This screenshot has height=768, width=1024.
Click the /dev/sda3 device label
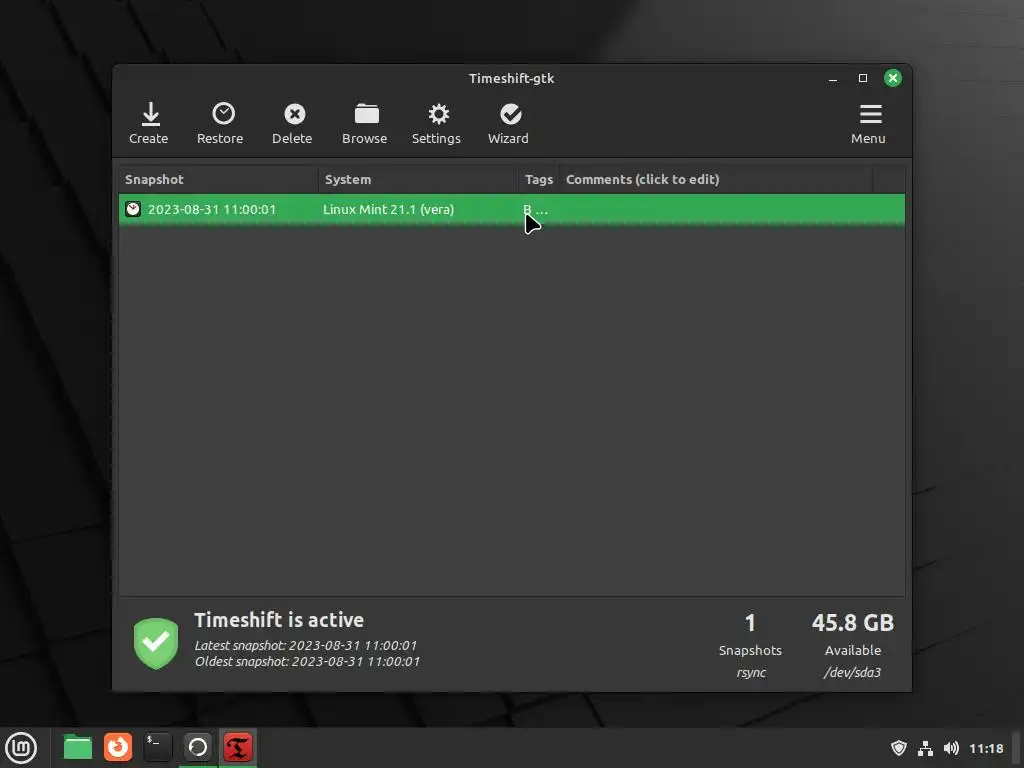click(x=852, y=673)
